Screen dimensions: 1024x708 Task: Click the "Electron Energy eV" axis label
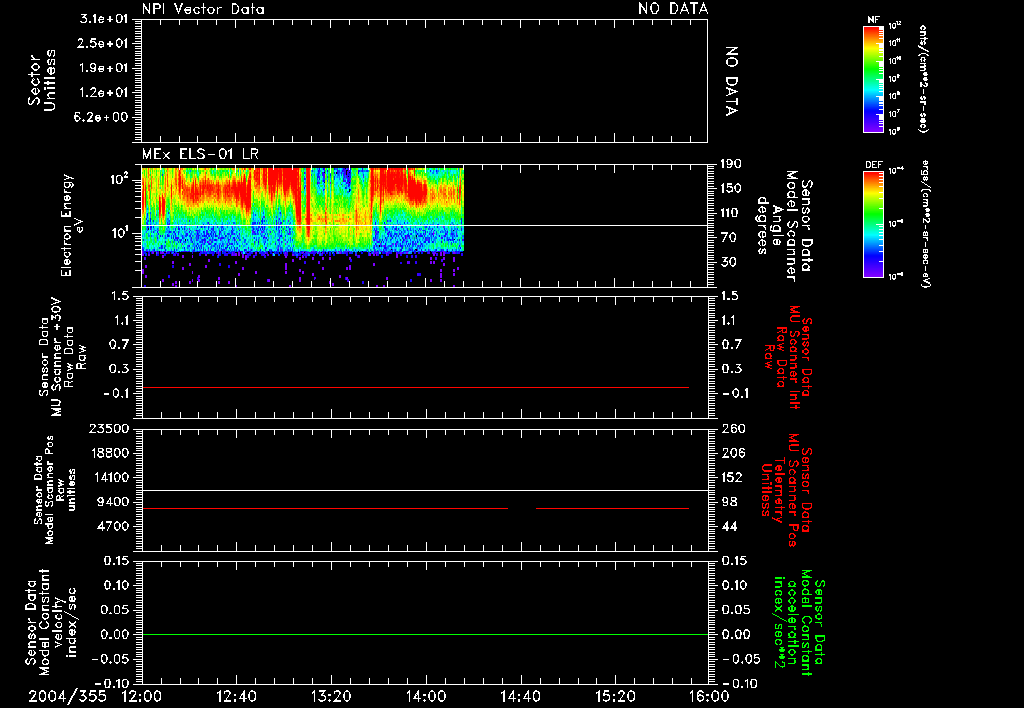(72, 225)
